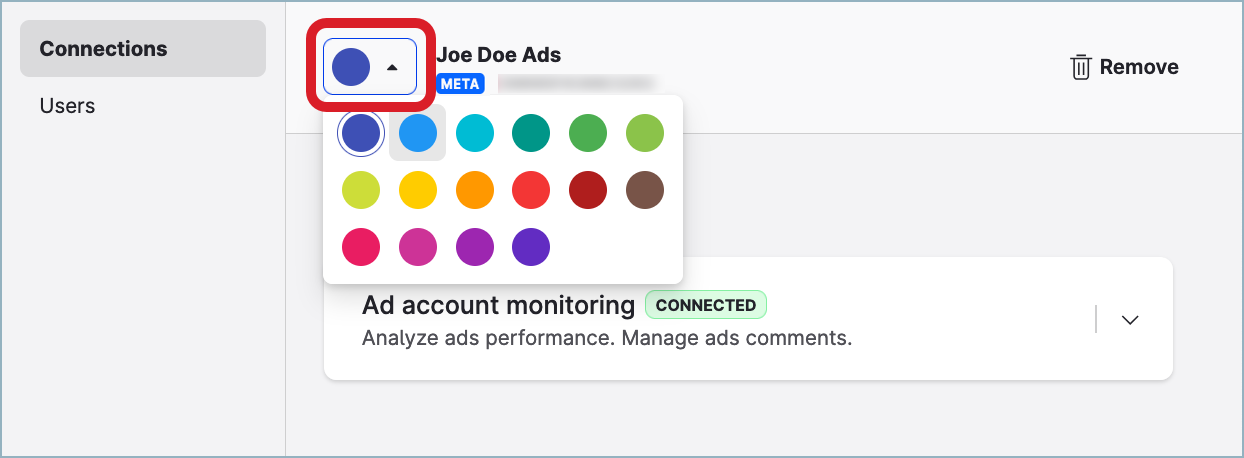Select the green color swatch

point(588,132)
